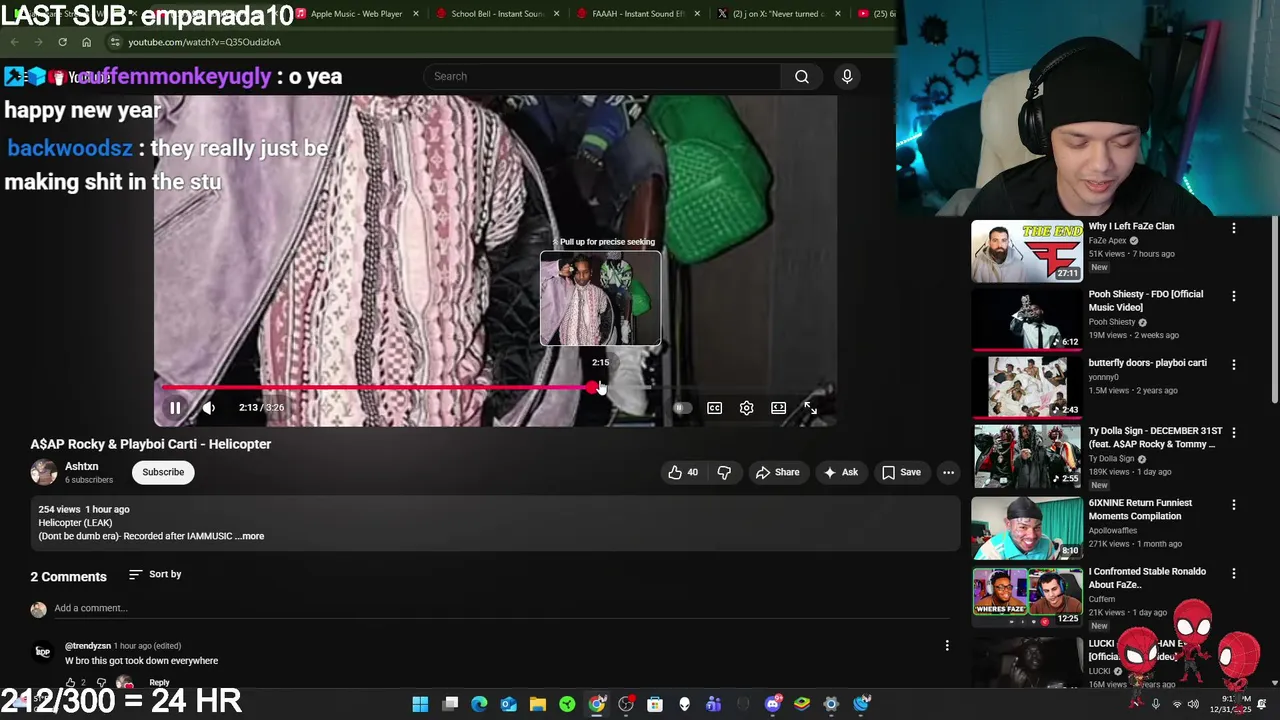Open menu for Stable Ronaldo video
This screenshot has height=720, width=1280.
1234,573
